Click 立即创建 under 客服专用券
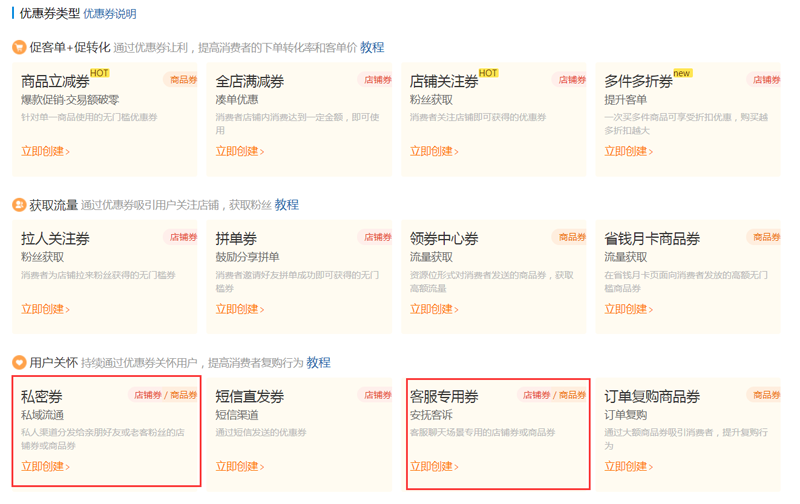 434,467
